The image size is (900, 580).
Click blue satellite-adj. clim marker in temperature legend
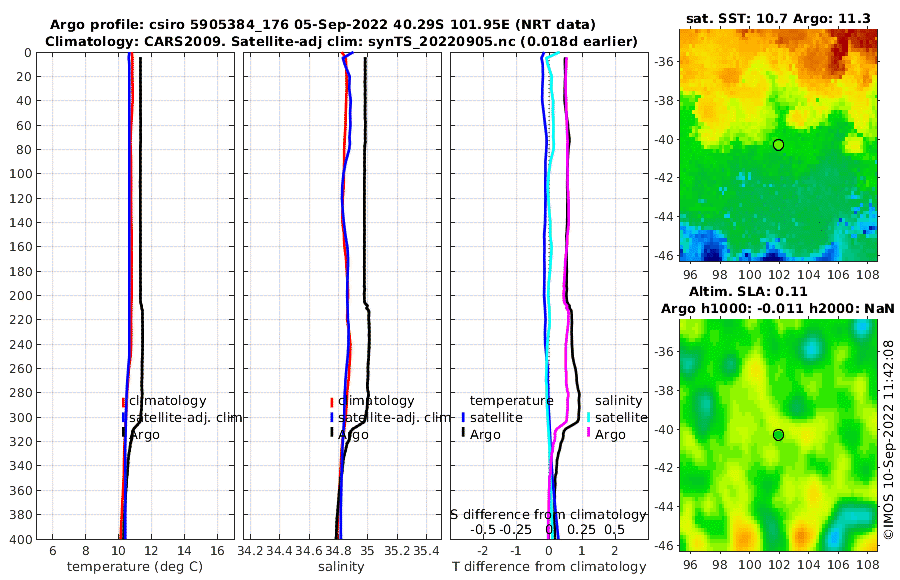tap(123, 417)
